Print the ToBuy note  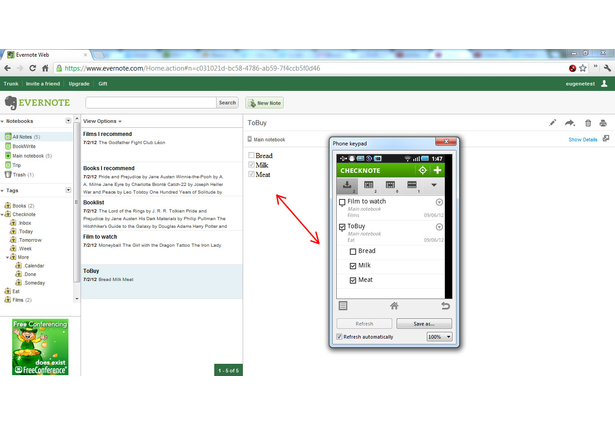pyautogui.click(x=603, y=123)
